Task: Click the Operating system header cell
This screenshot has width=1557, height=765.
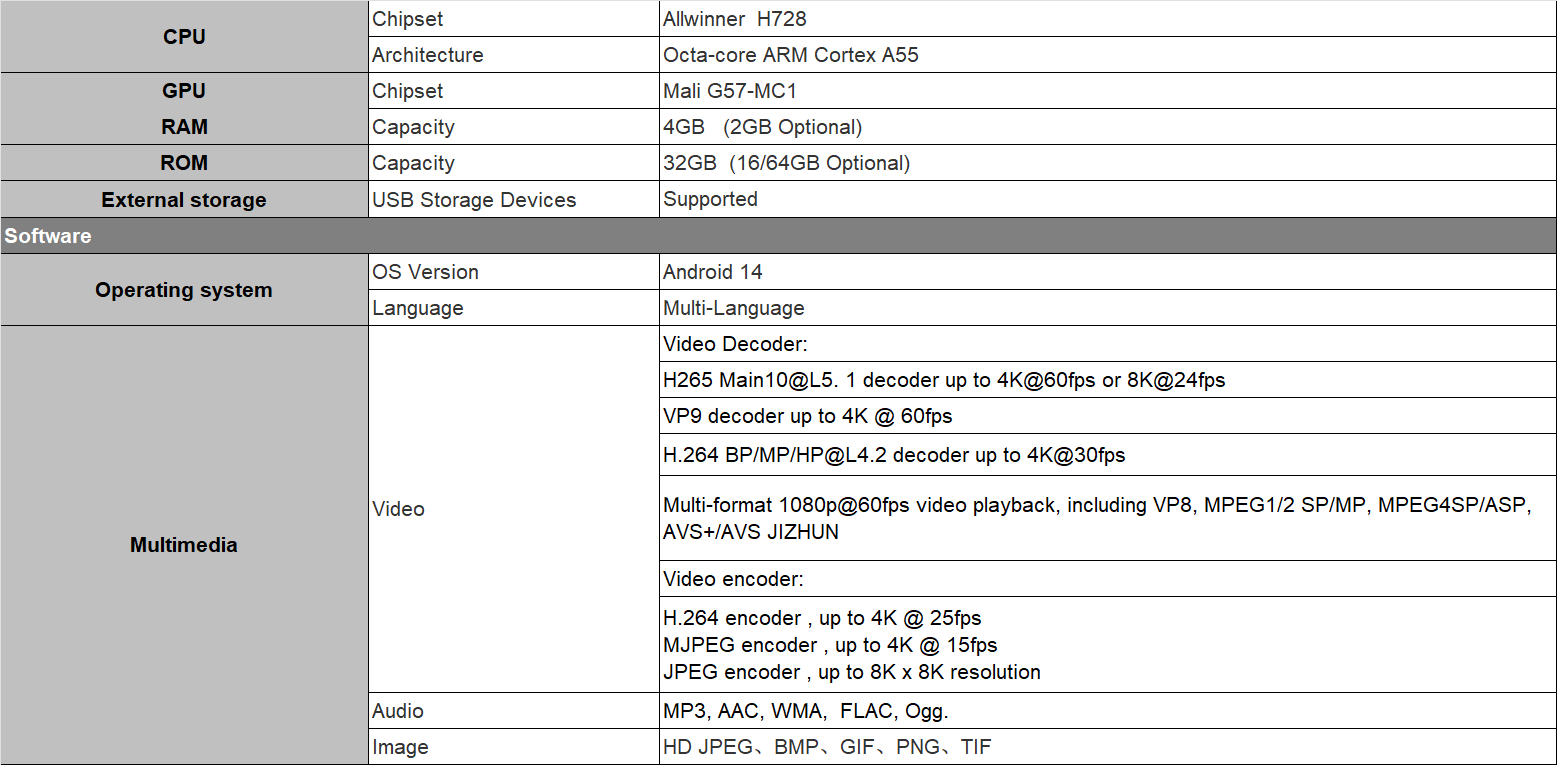Action: pos(184,290)
